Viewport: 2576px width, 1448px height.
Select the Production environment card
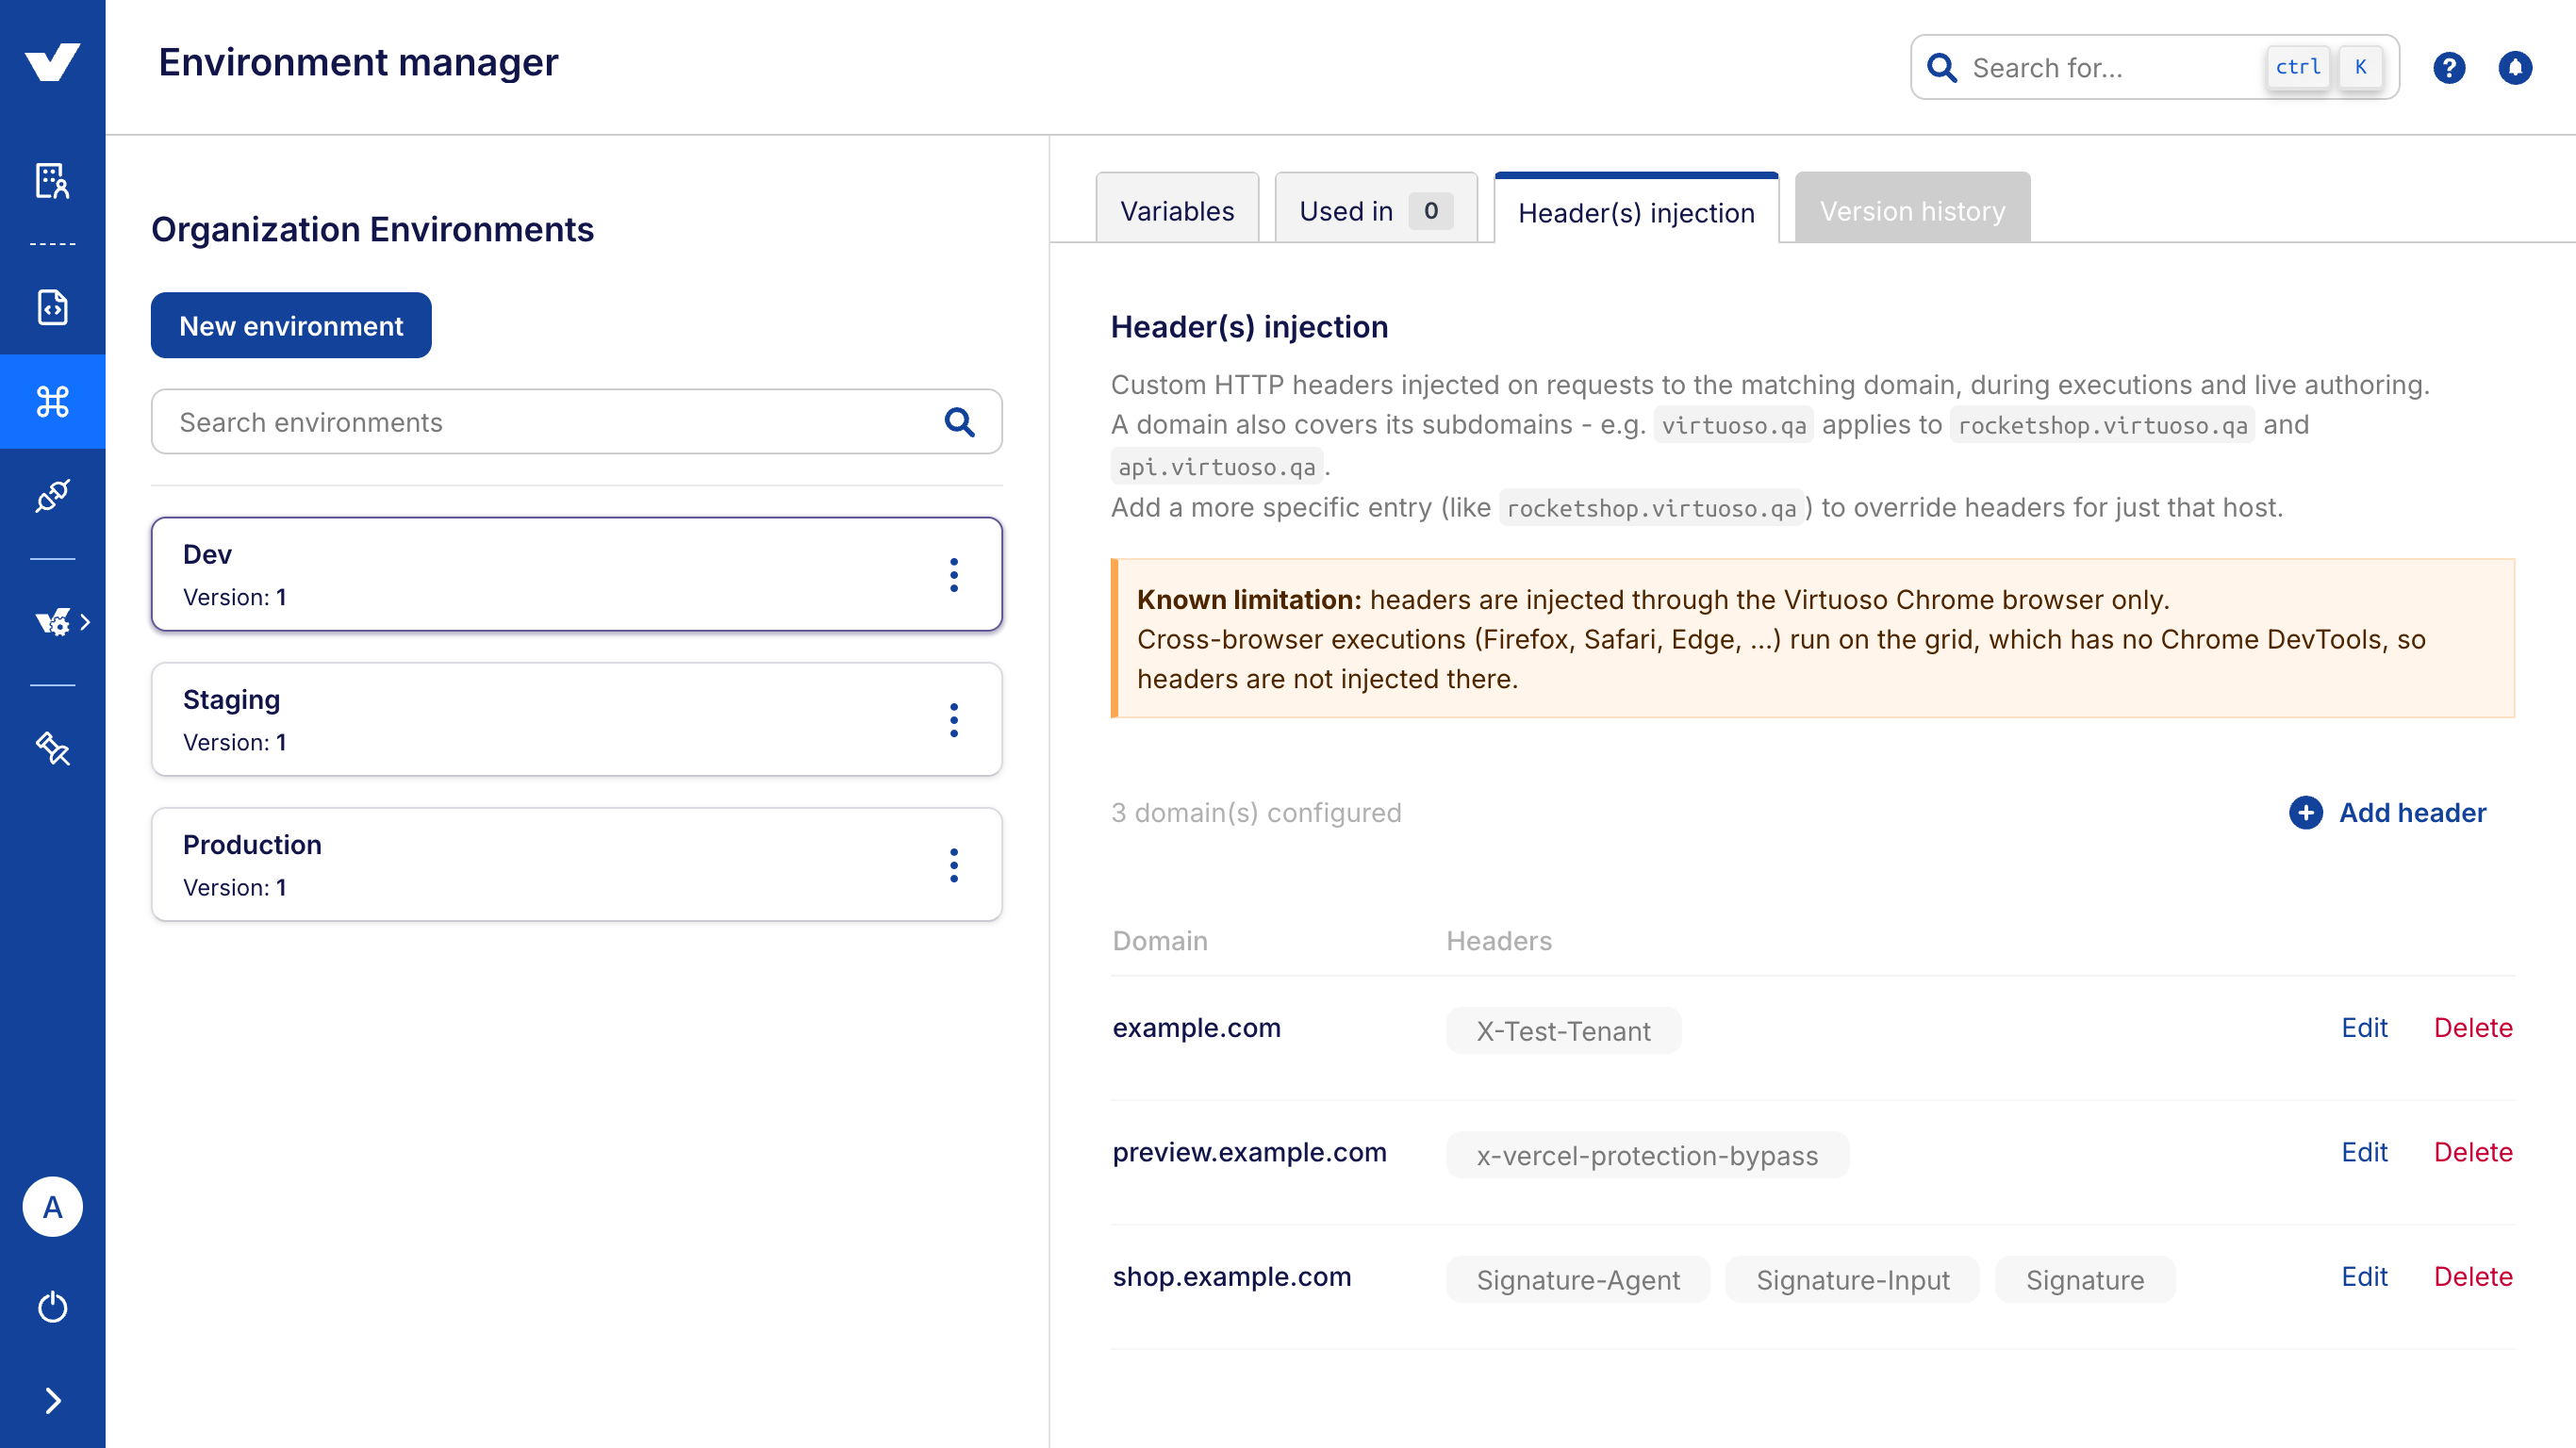pyautogui.click(x=576, y=864)
